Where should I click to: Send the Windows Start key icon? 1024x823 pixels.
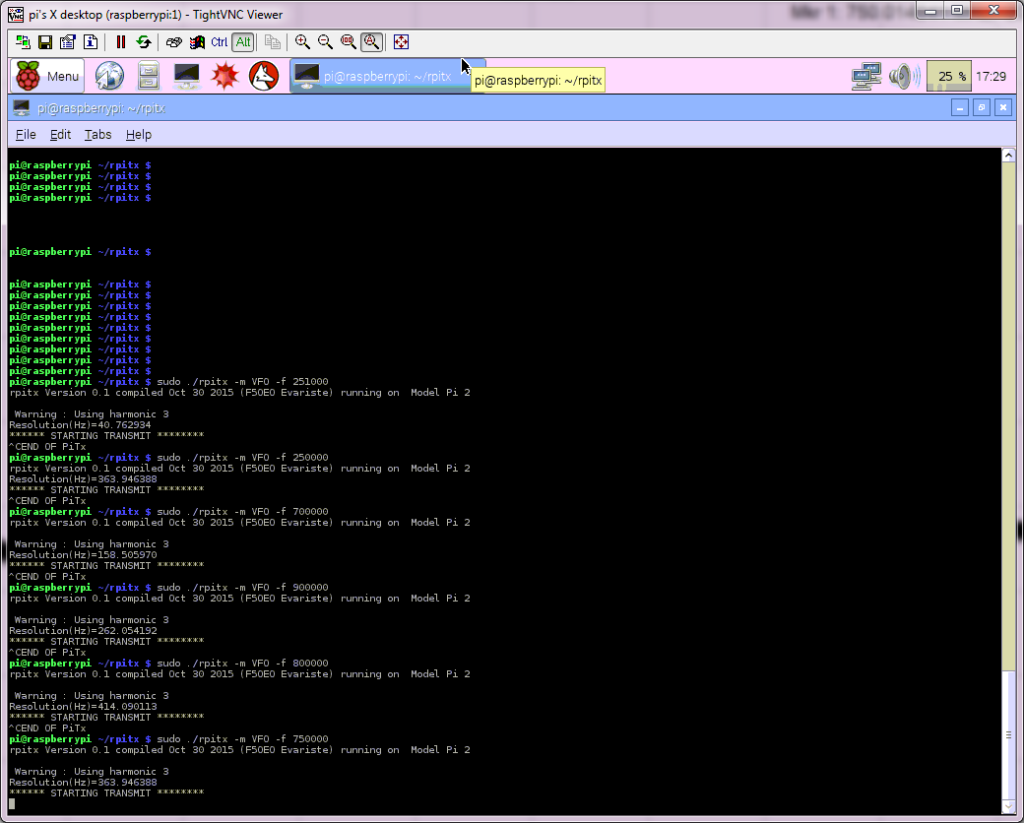[197, 42]
